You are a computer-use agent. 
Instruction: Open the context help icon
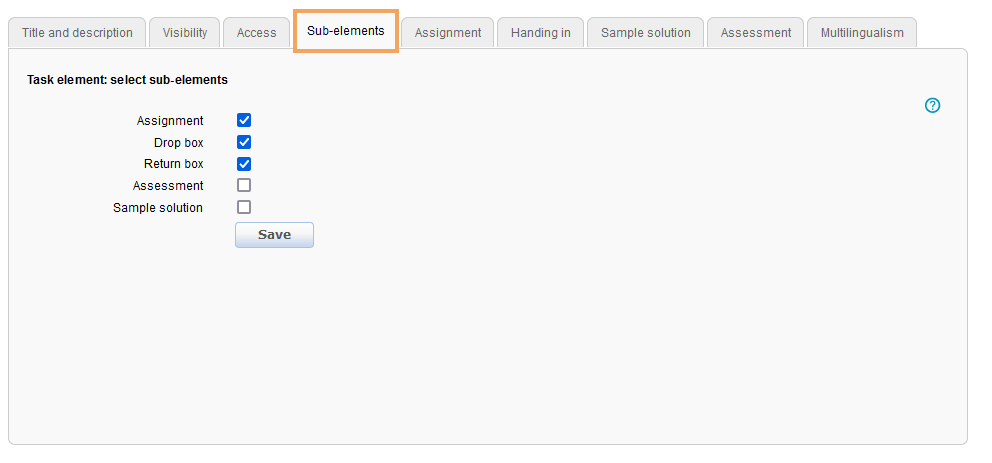coord(933,105)
